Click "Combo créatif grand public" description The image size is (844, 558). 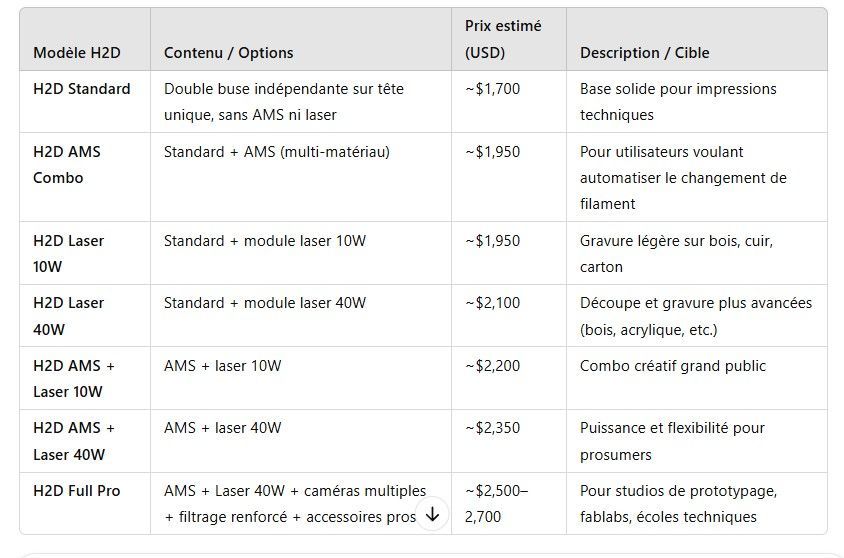(x=673, y=366)
